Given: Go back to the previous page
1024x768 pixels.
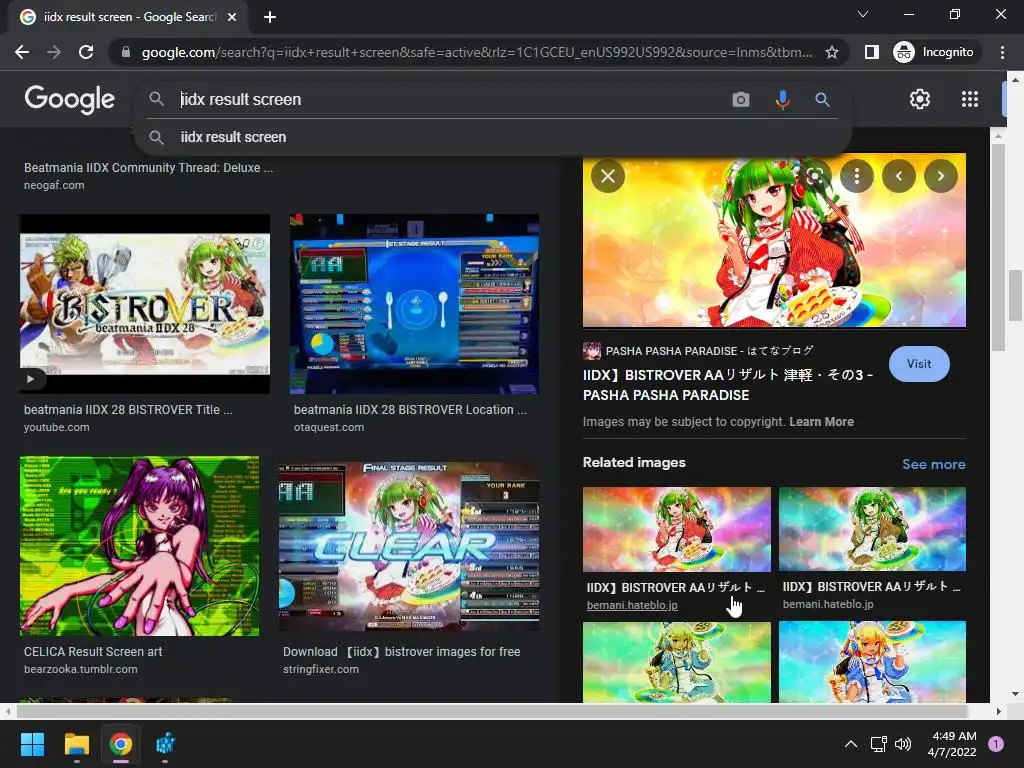Looking at the screenshot, I should pyautogui.click(x=22, y=52).
